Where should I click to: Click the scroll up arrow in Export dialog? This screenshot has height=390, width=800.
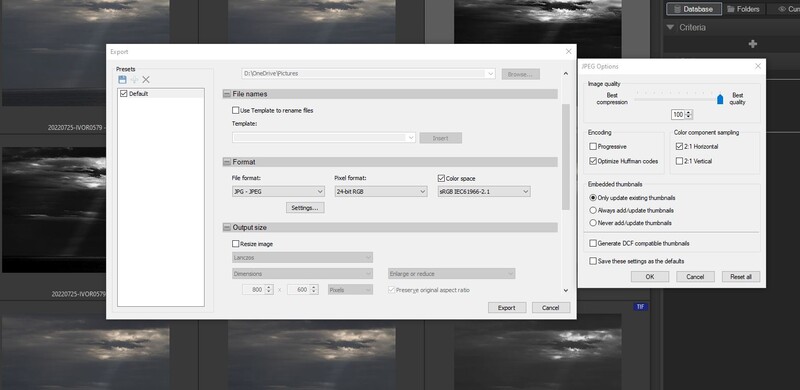(565, 74)
